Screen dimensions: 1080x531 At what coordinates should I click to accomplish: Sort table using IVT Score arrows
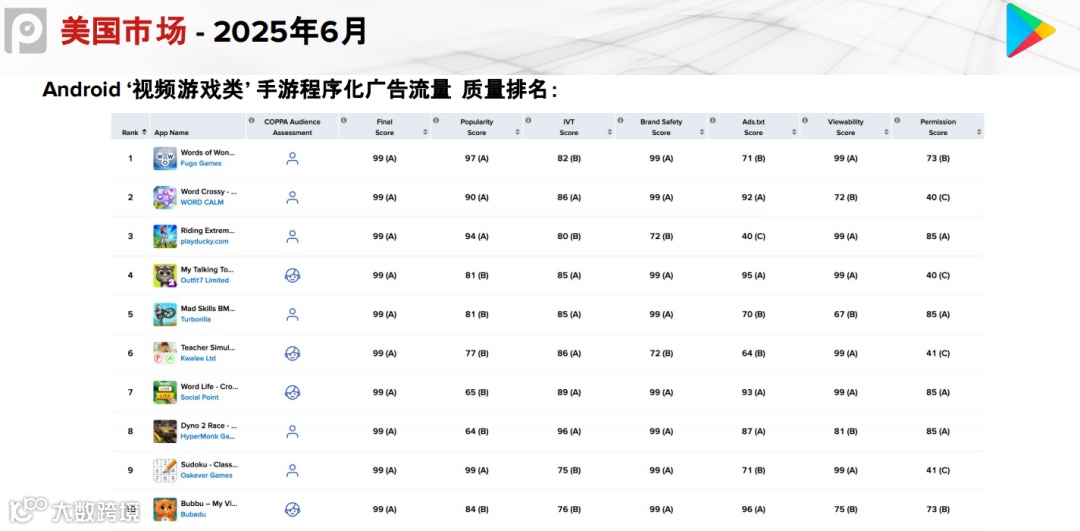coord(610,132)
